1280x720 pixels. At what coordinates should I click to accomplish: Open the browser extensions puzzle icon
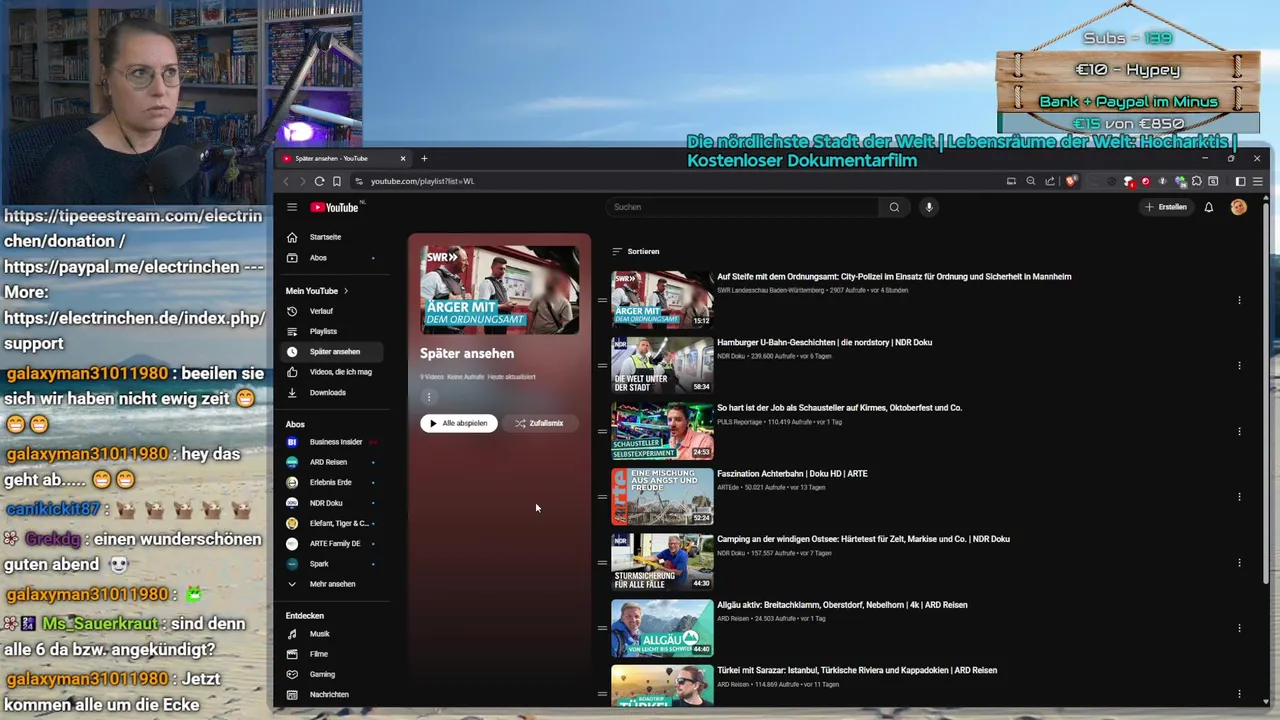(1197, 181)
